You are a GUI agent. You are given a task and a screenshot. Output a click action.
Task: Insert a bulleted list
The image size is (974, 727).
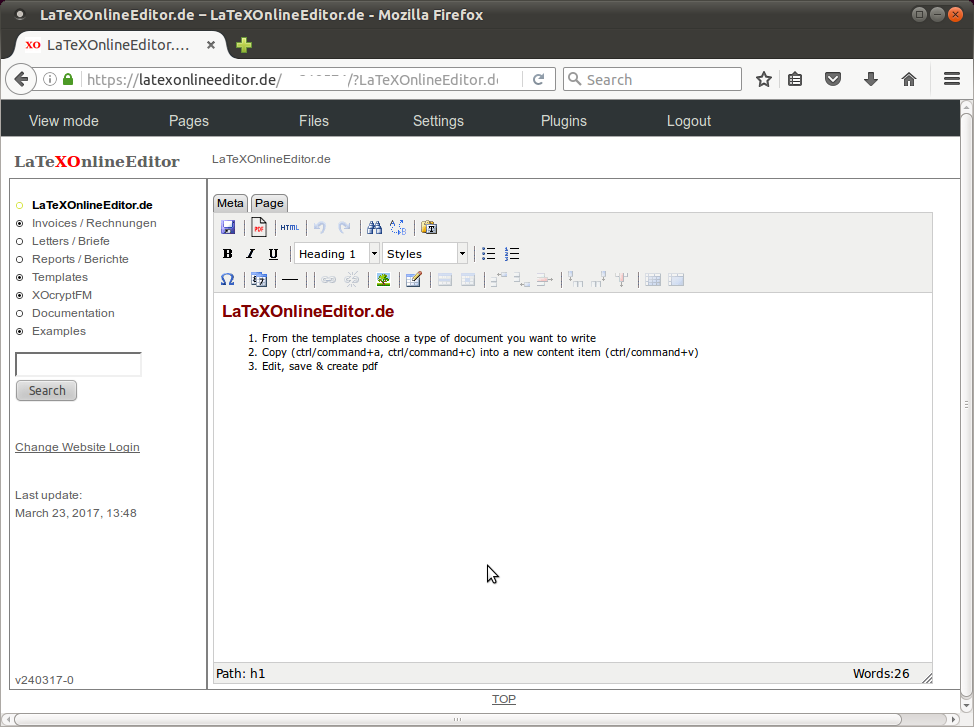click(x=488, y=254)
